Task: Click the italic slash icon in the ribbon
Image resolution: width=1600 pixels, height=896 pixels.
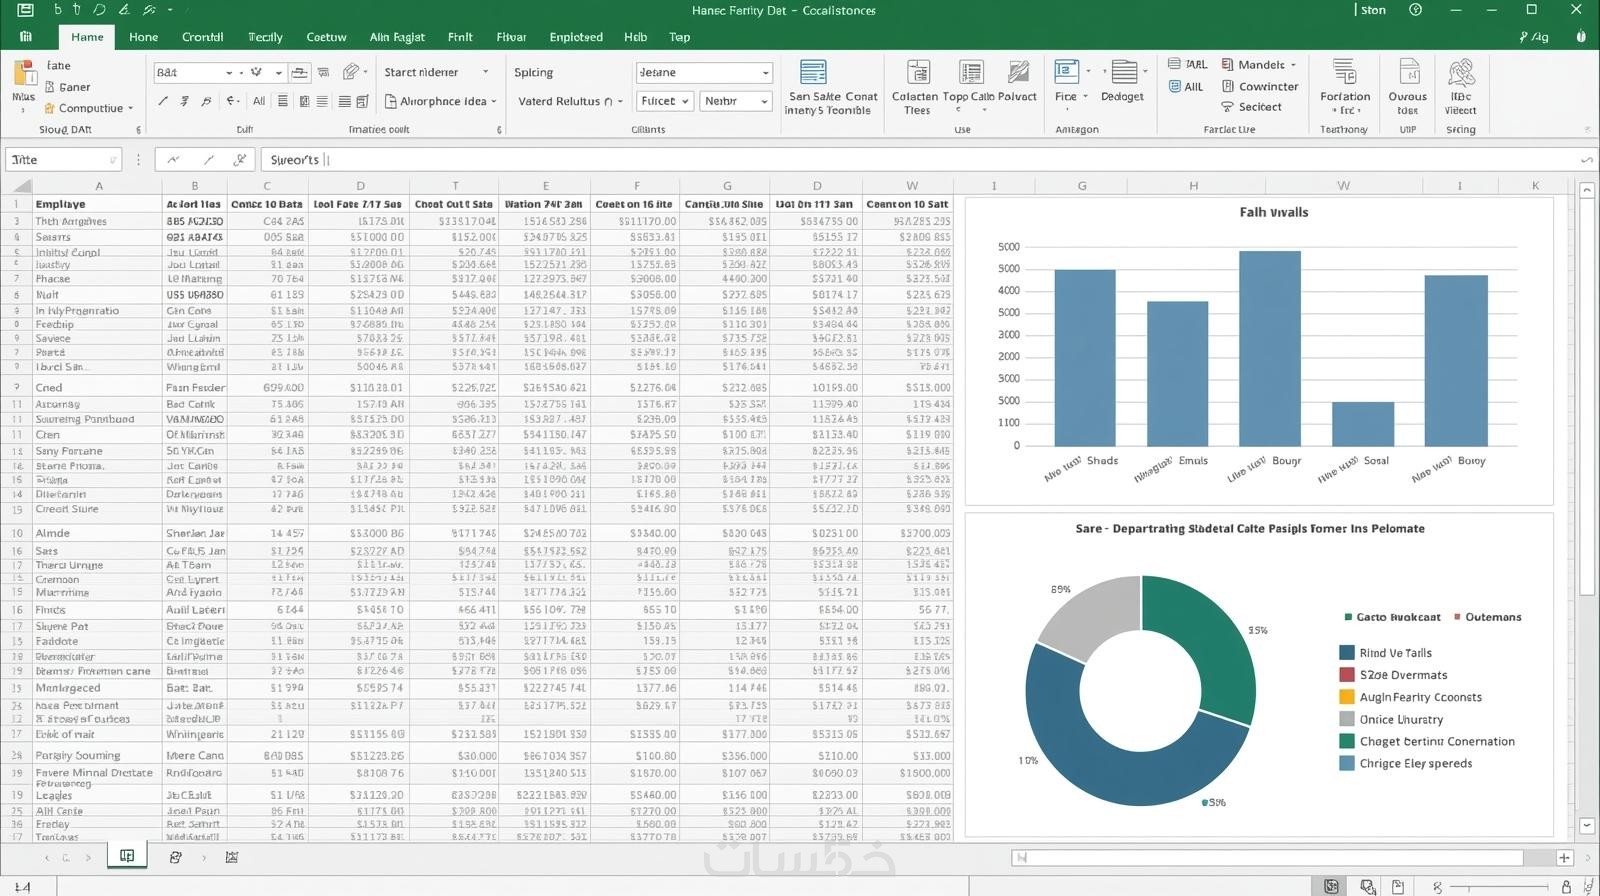Action: pyautogui.click(x=163, y=101)
